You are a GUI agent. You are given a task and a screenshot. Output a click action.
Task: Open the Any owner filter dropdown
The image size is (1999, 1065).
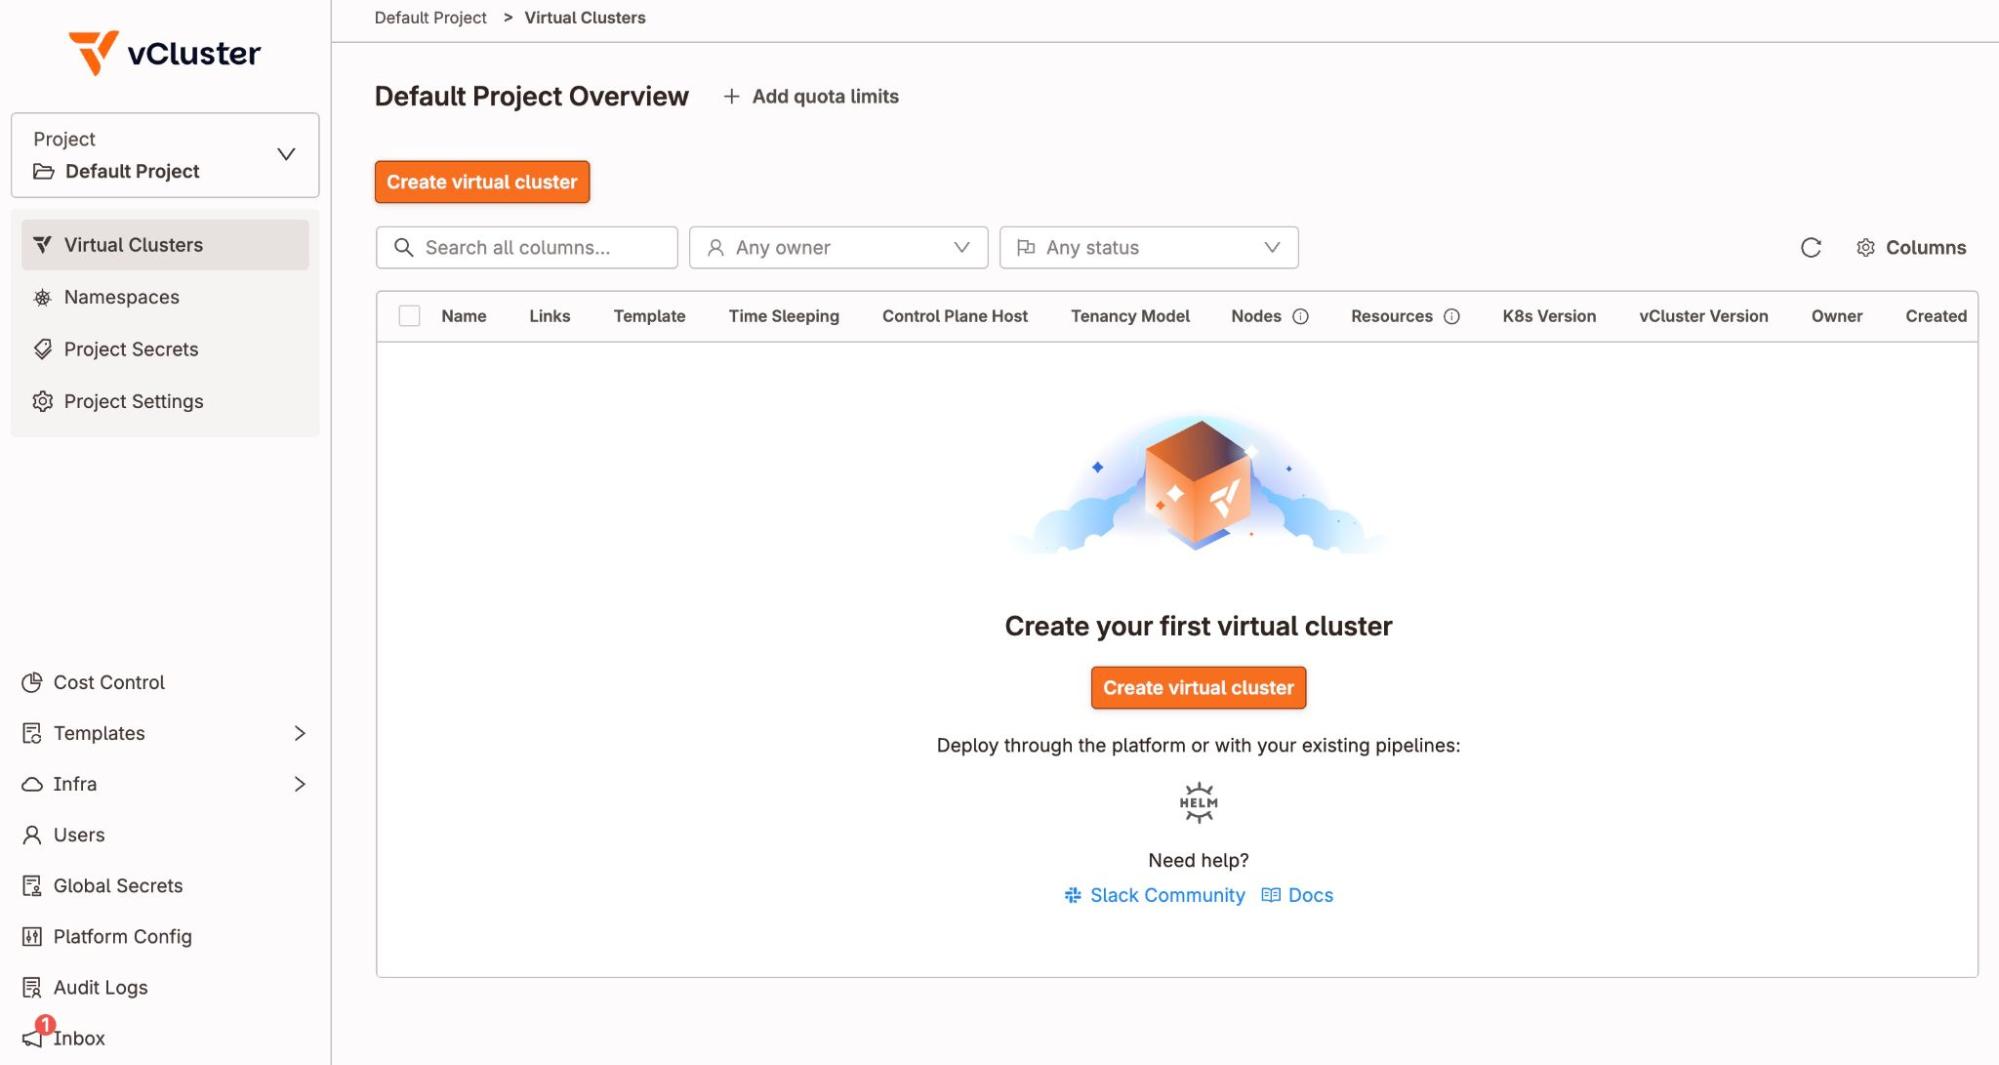(x=838, y=247)
